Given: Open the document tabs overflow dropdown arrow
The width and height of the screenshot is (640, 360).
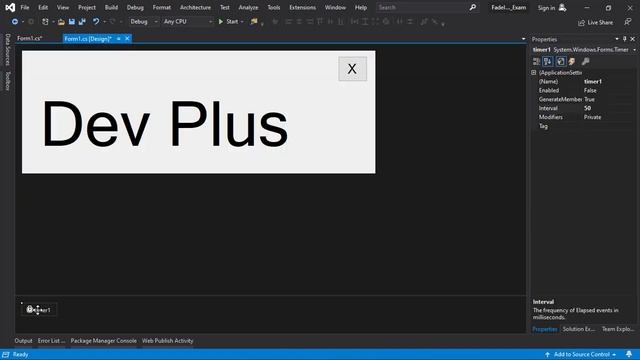Looking at the screenshot, I should 523,39.
